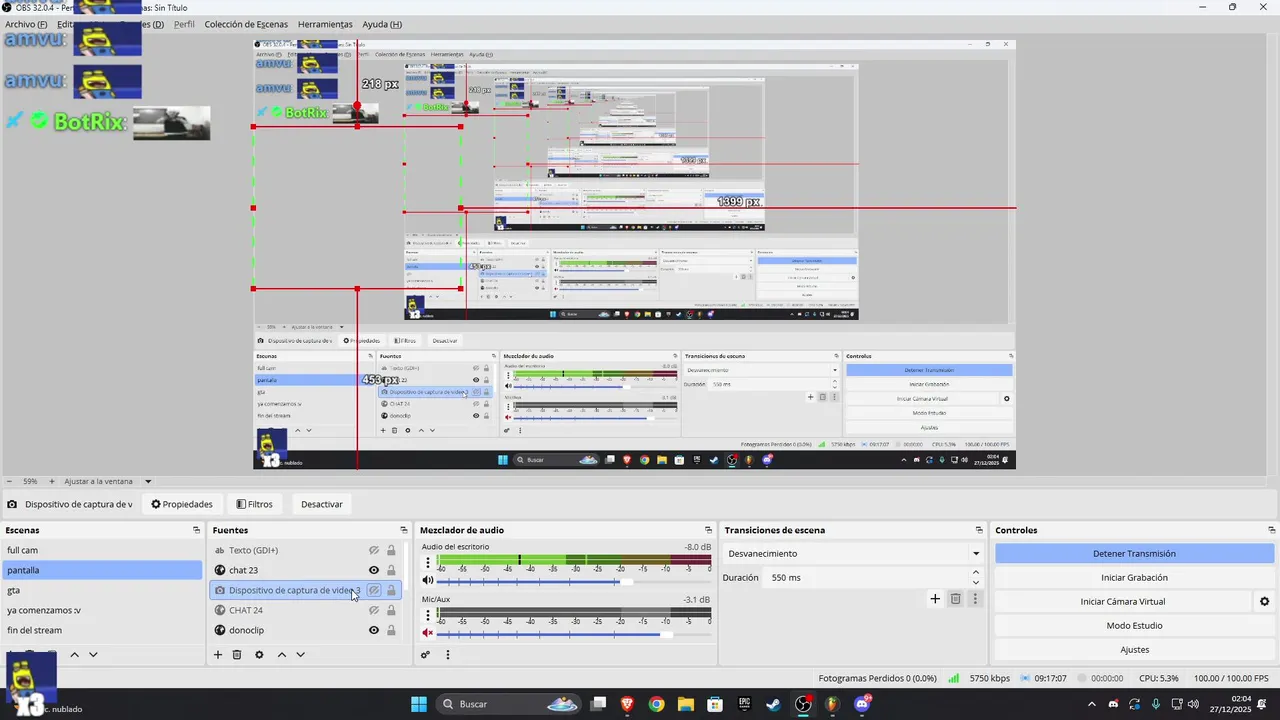Move selected source down in Fuentes
Viewport: 1280px width, 720px height.
pyautogui.click(x=300, y=655)
